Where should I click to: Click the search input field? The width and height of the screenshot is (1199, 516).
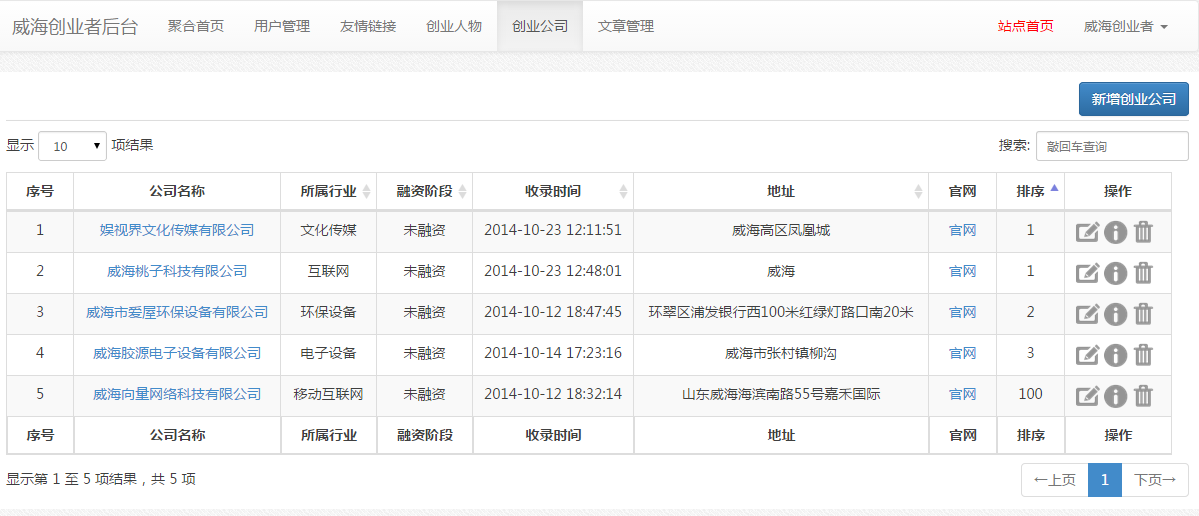point(1112,146)
